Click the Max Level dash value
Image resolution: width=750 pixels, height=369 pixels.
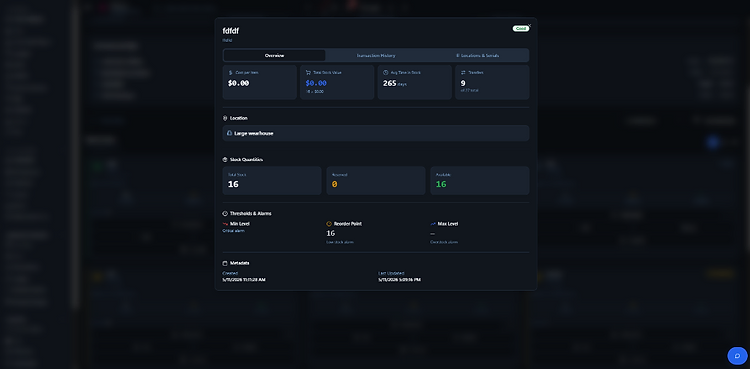(432, 234)
